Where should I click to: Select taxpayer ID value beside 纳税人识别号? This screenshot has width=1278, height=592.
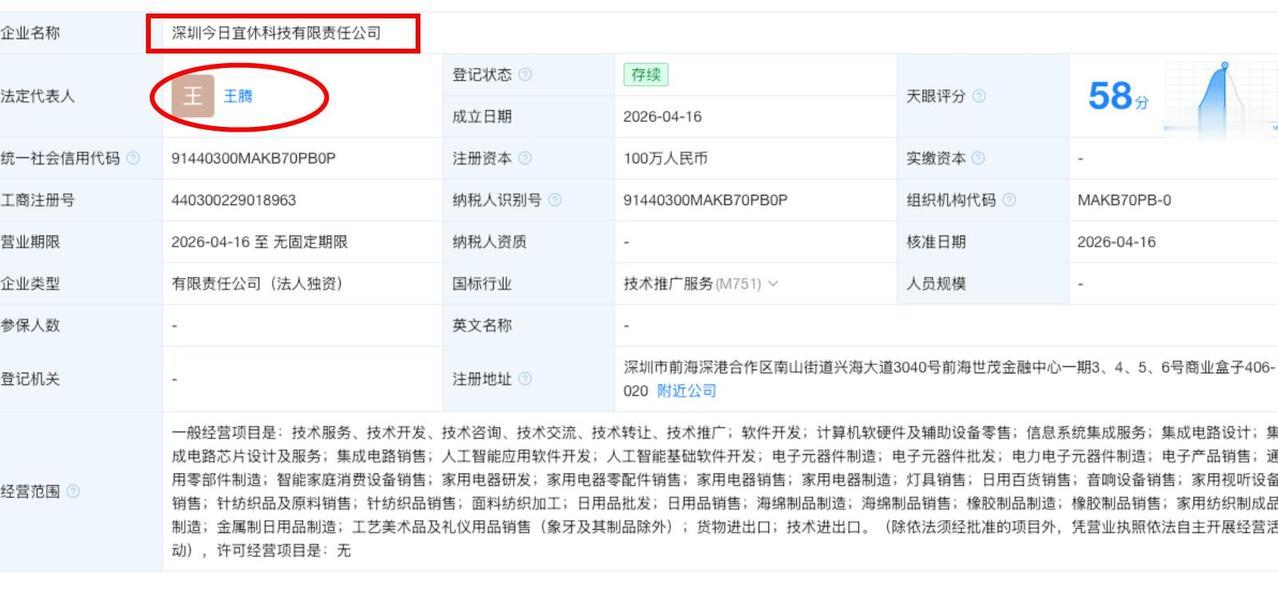706,200
